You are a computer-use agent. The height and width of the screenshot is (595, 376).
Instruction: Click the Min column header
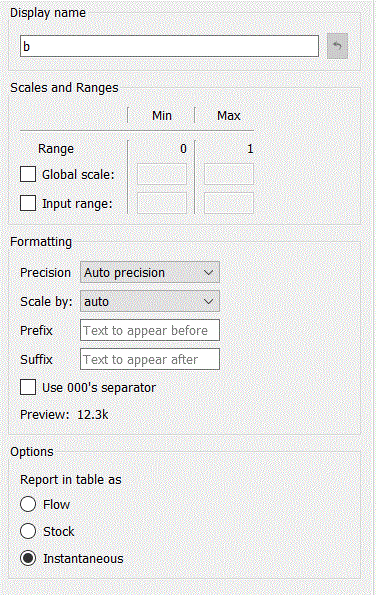coord(162,115)
